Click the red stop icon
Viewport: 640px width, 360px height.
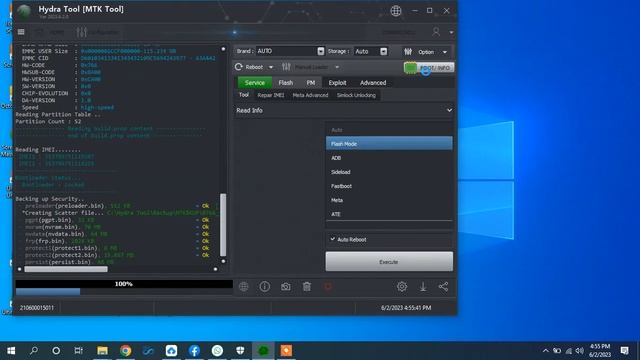[328, 287]
